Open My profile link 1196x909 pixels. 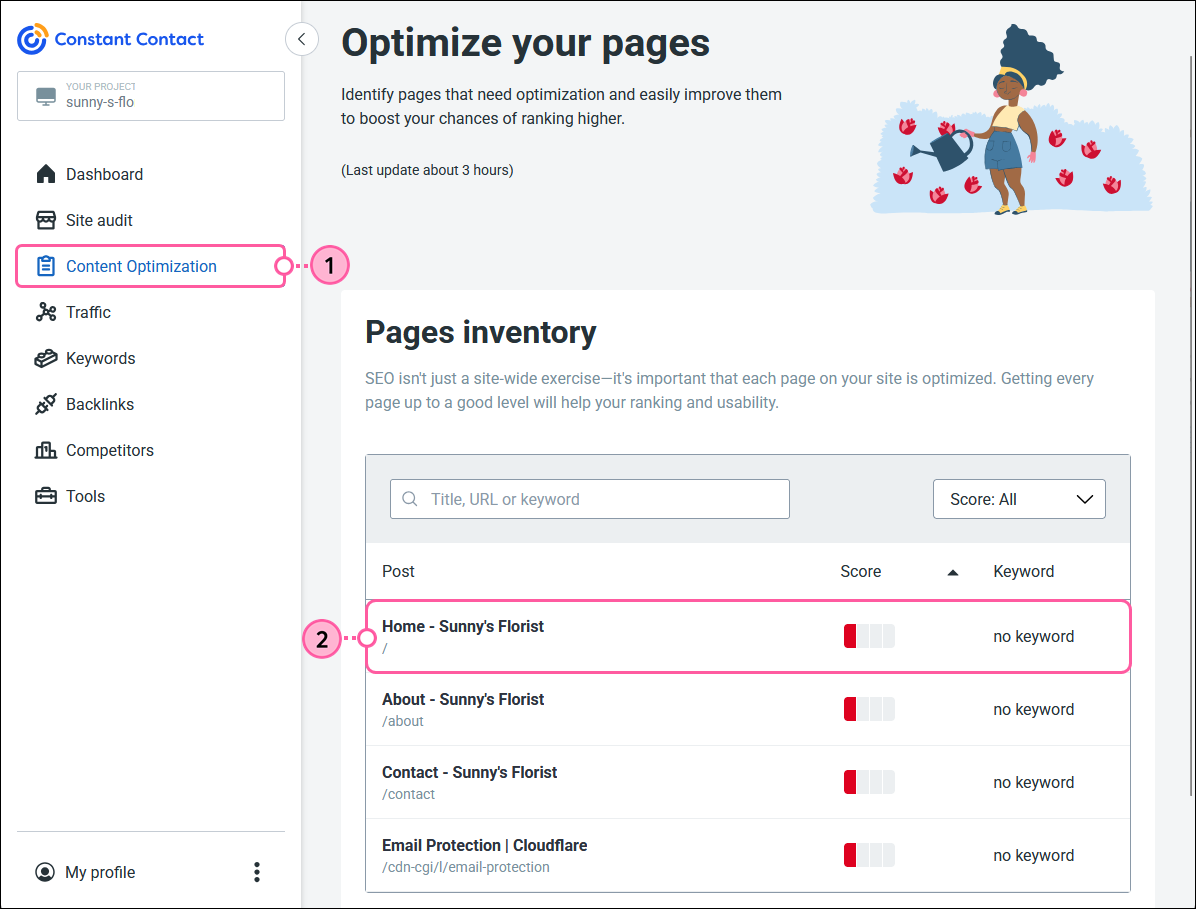[100, 872]
